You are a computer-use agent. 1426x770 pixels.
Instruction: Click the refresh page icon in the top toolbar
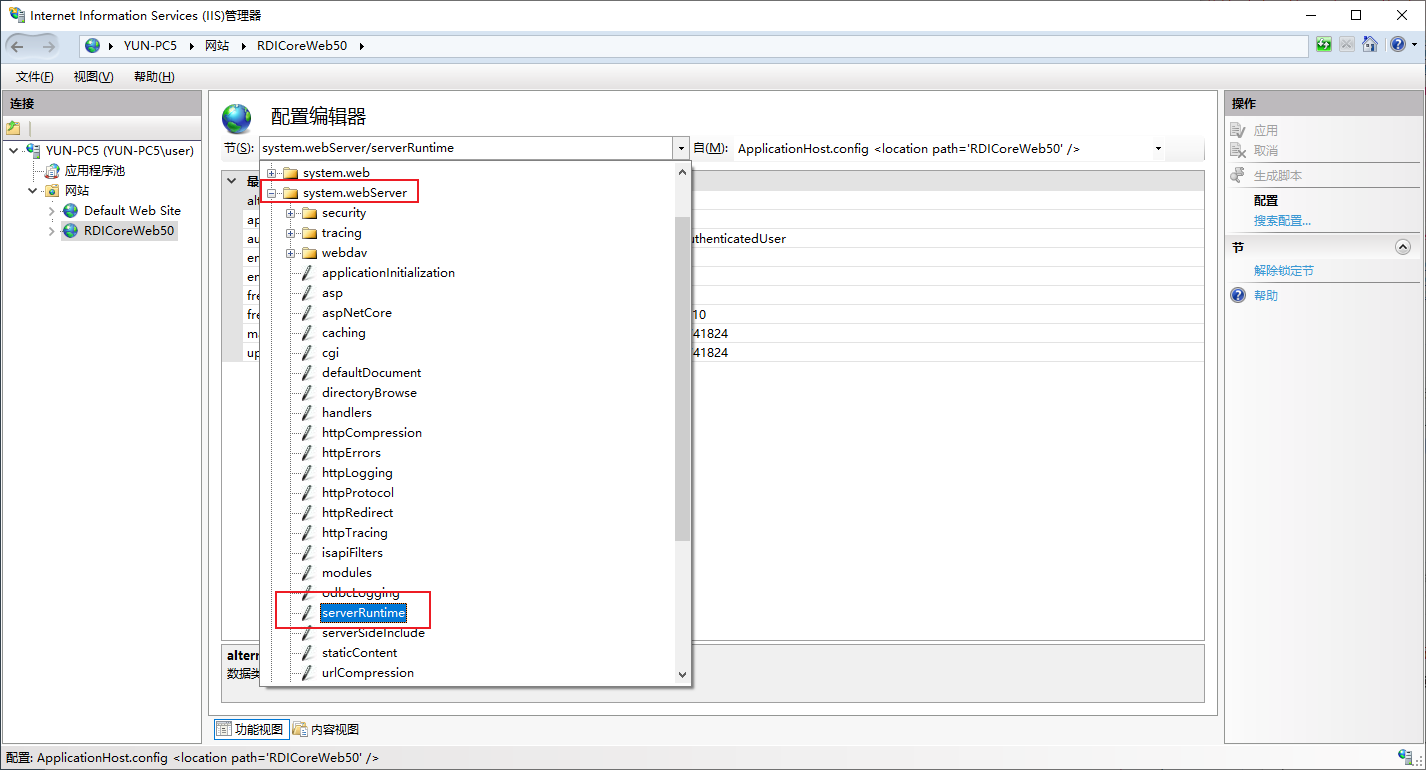tap(1324, 45)
